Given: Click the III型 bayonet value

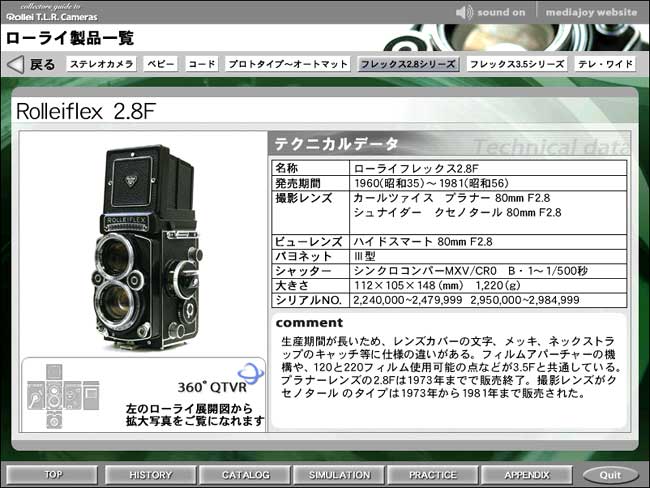Looking at the screenshot, I should (x=365, y=256).
